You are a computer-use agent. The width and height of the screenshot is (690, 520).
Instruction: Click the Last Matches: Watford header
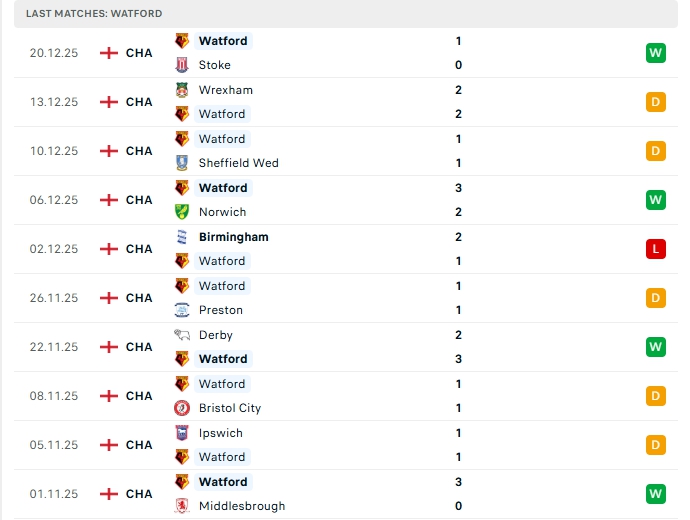(x=94, y=13)
